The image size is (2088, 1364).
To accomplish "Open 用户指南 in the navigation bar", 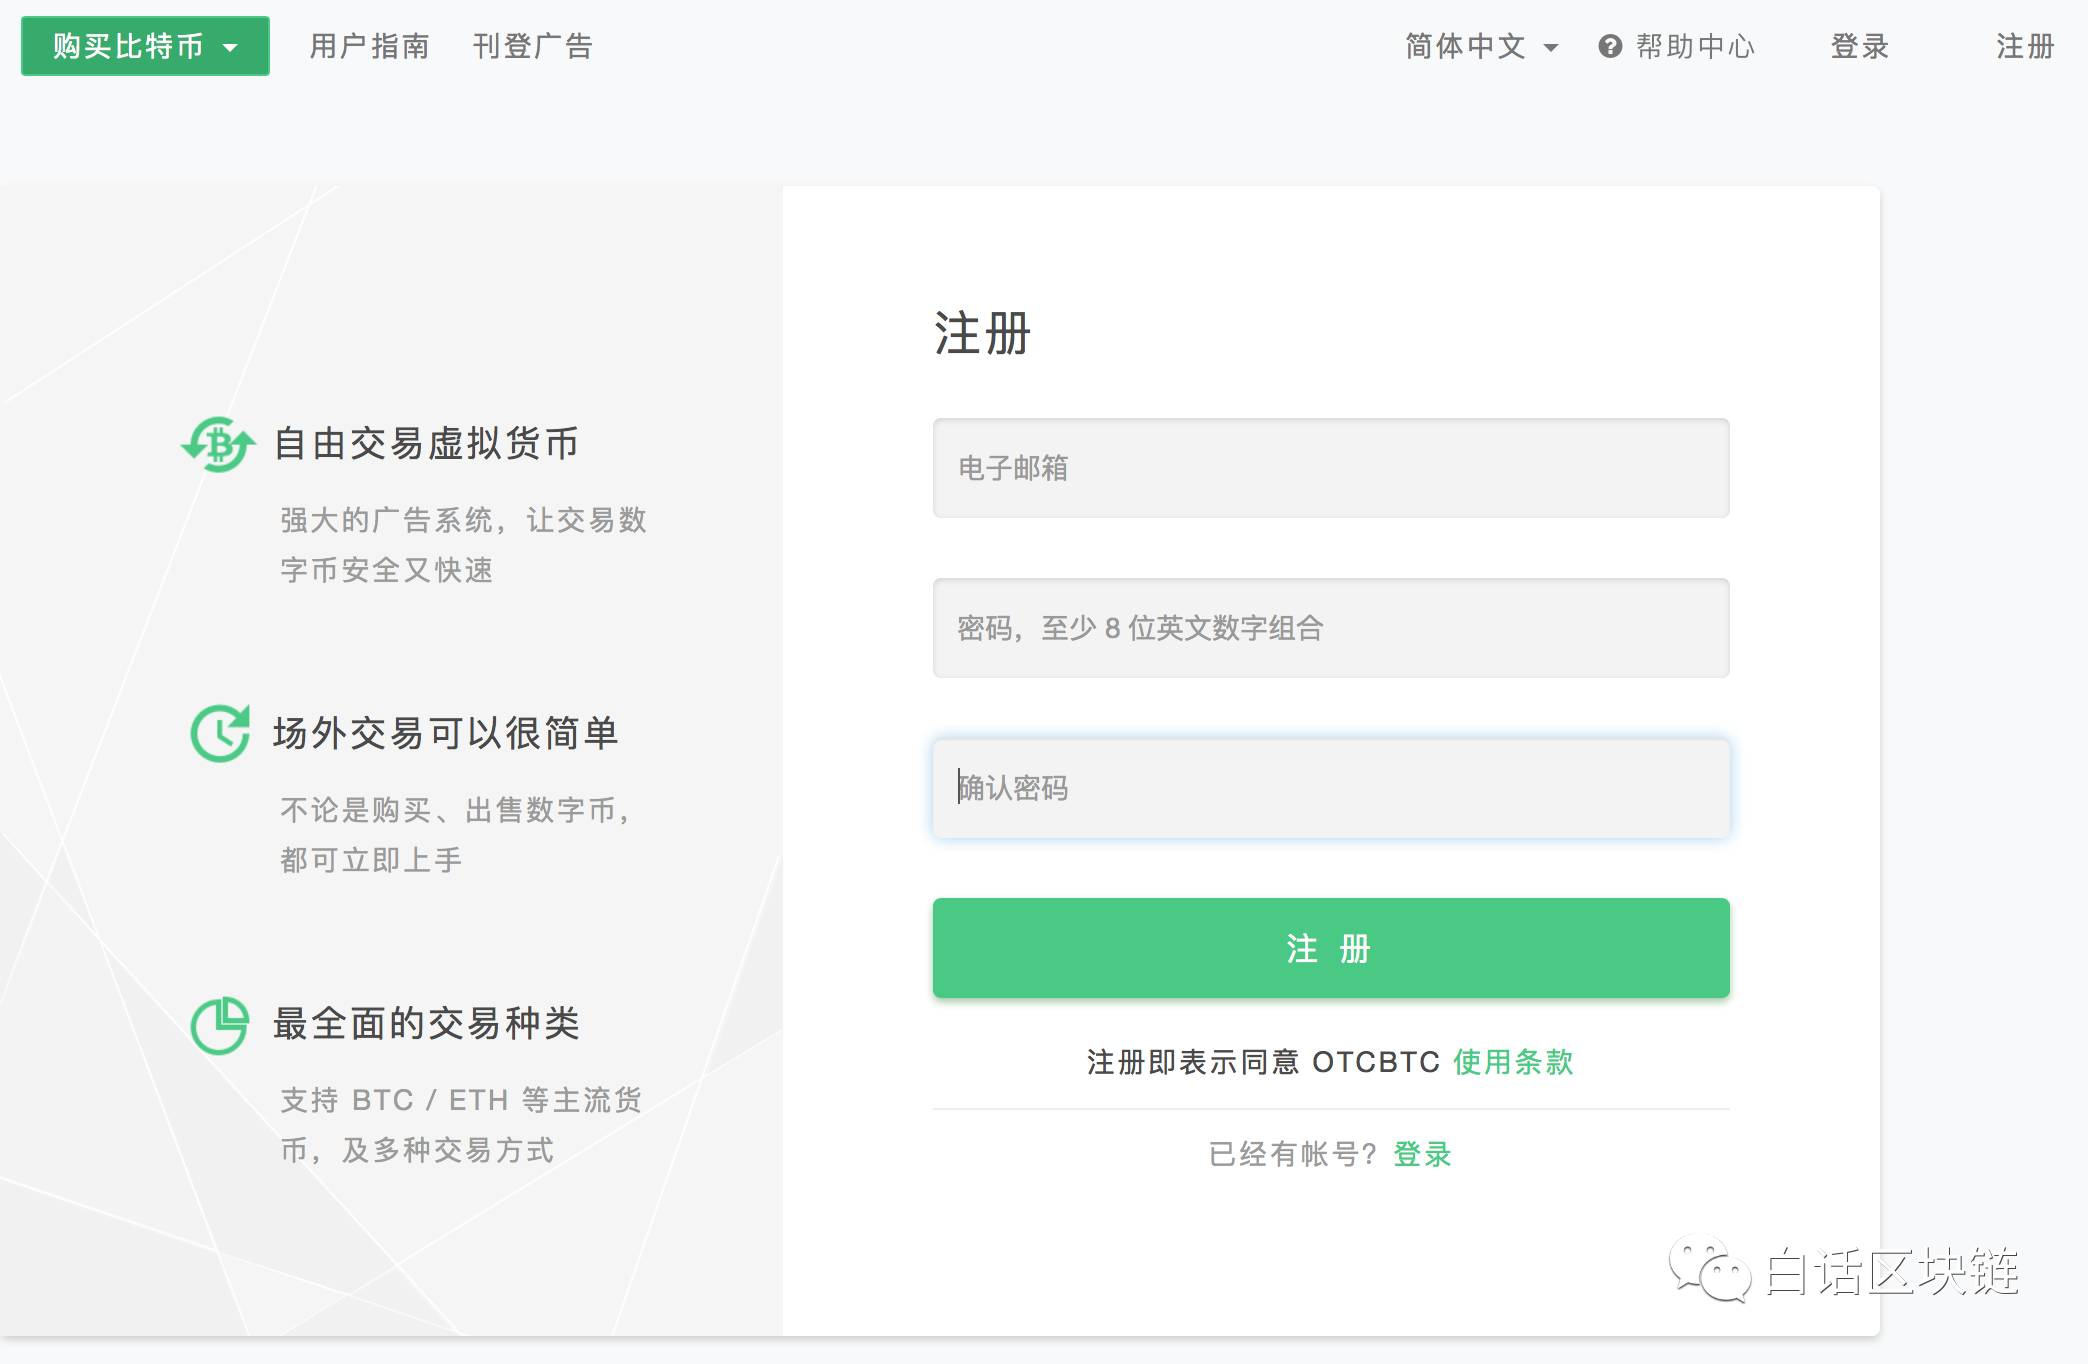I will click(369, 46).
